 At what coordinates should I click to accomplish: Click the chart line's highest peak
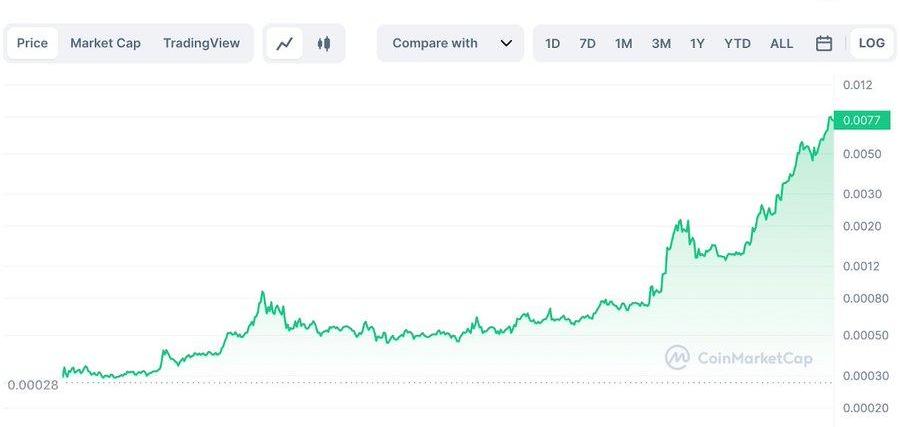point(830,118)
